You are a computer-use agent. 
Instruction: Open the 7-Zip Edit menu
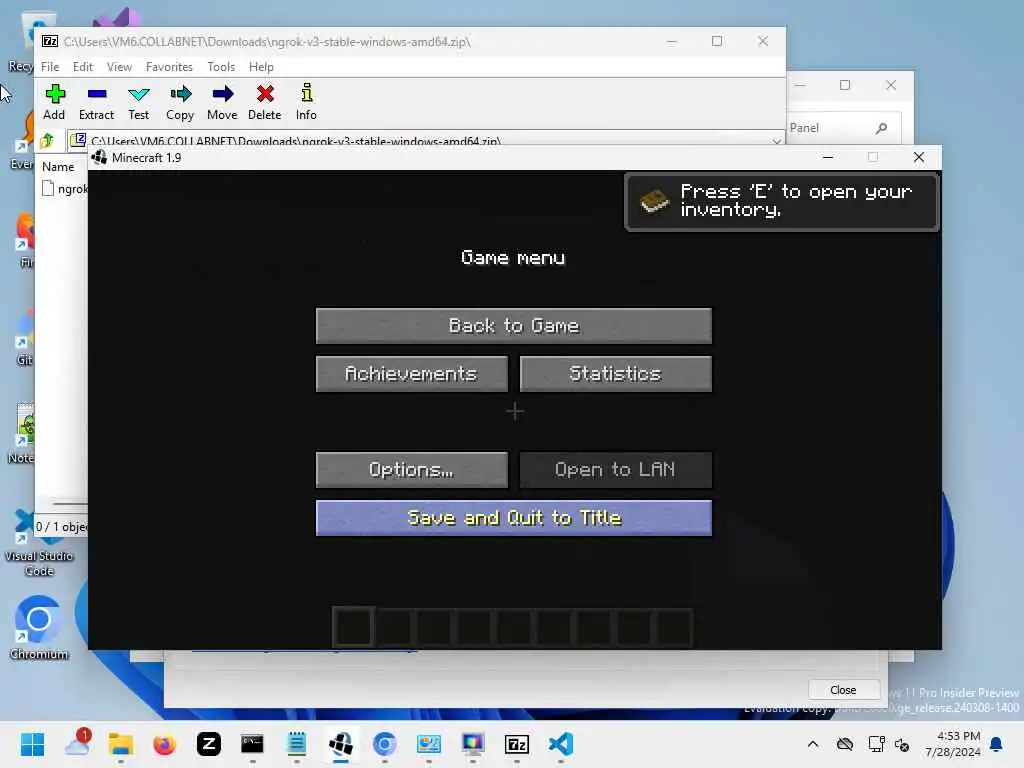point(83,67)
